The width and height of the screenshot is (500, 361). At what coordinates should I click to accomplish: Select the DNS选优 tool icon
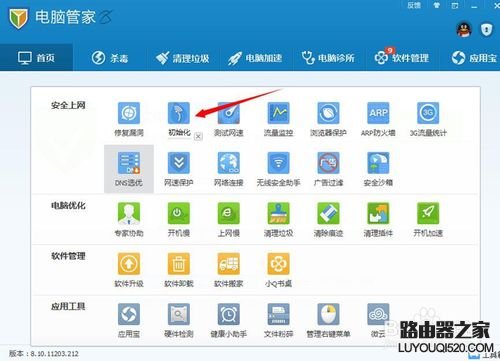coord(129,163)
